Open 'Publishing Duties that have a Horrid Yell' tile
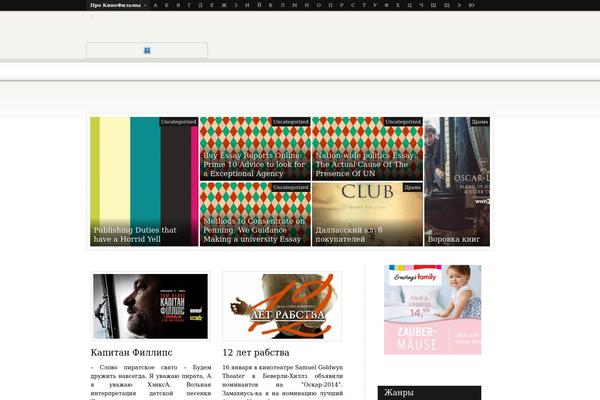Image resolution: width=600 pixels, height=400 pixels. [144, 181]
